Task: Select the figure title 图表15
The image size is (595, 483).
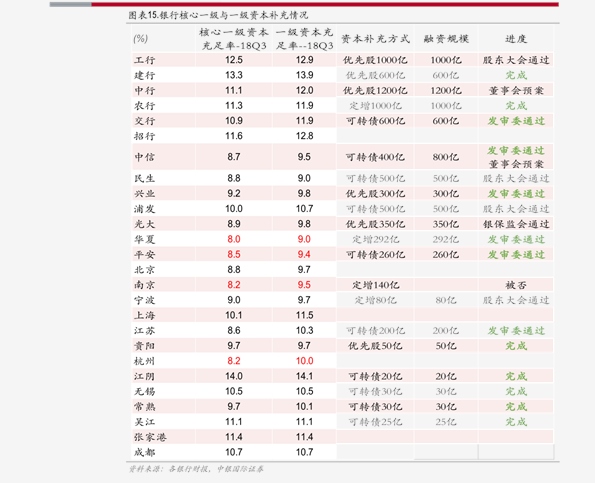Action: (x=218, y=15)
